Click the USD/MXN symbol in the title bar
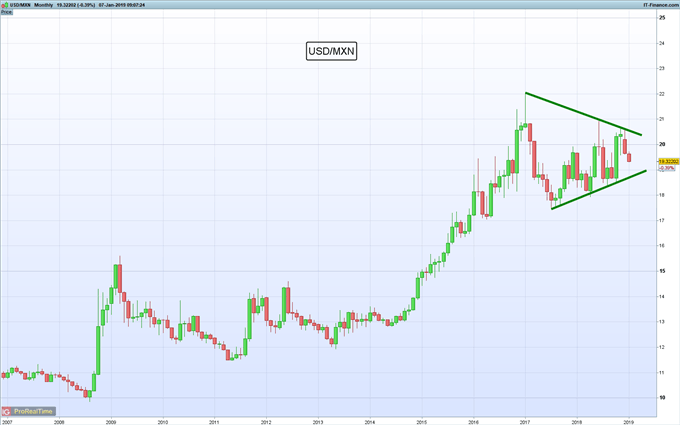The width and height of the screenshot is (680, 425). click(20, 5)
